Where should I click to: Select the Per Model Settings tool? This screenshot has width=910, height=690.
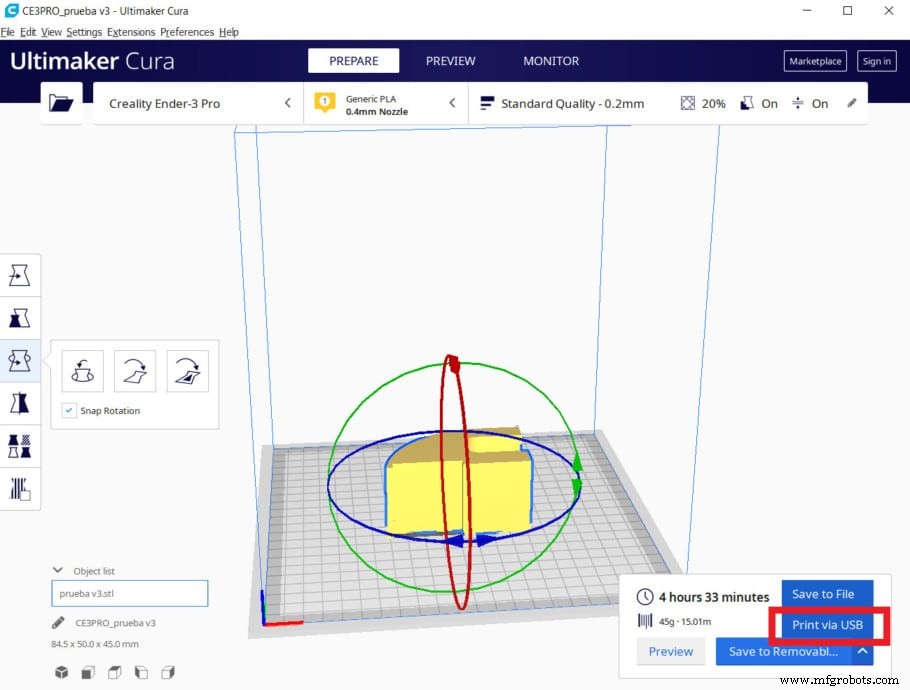[x=19, y=445]
